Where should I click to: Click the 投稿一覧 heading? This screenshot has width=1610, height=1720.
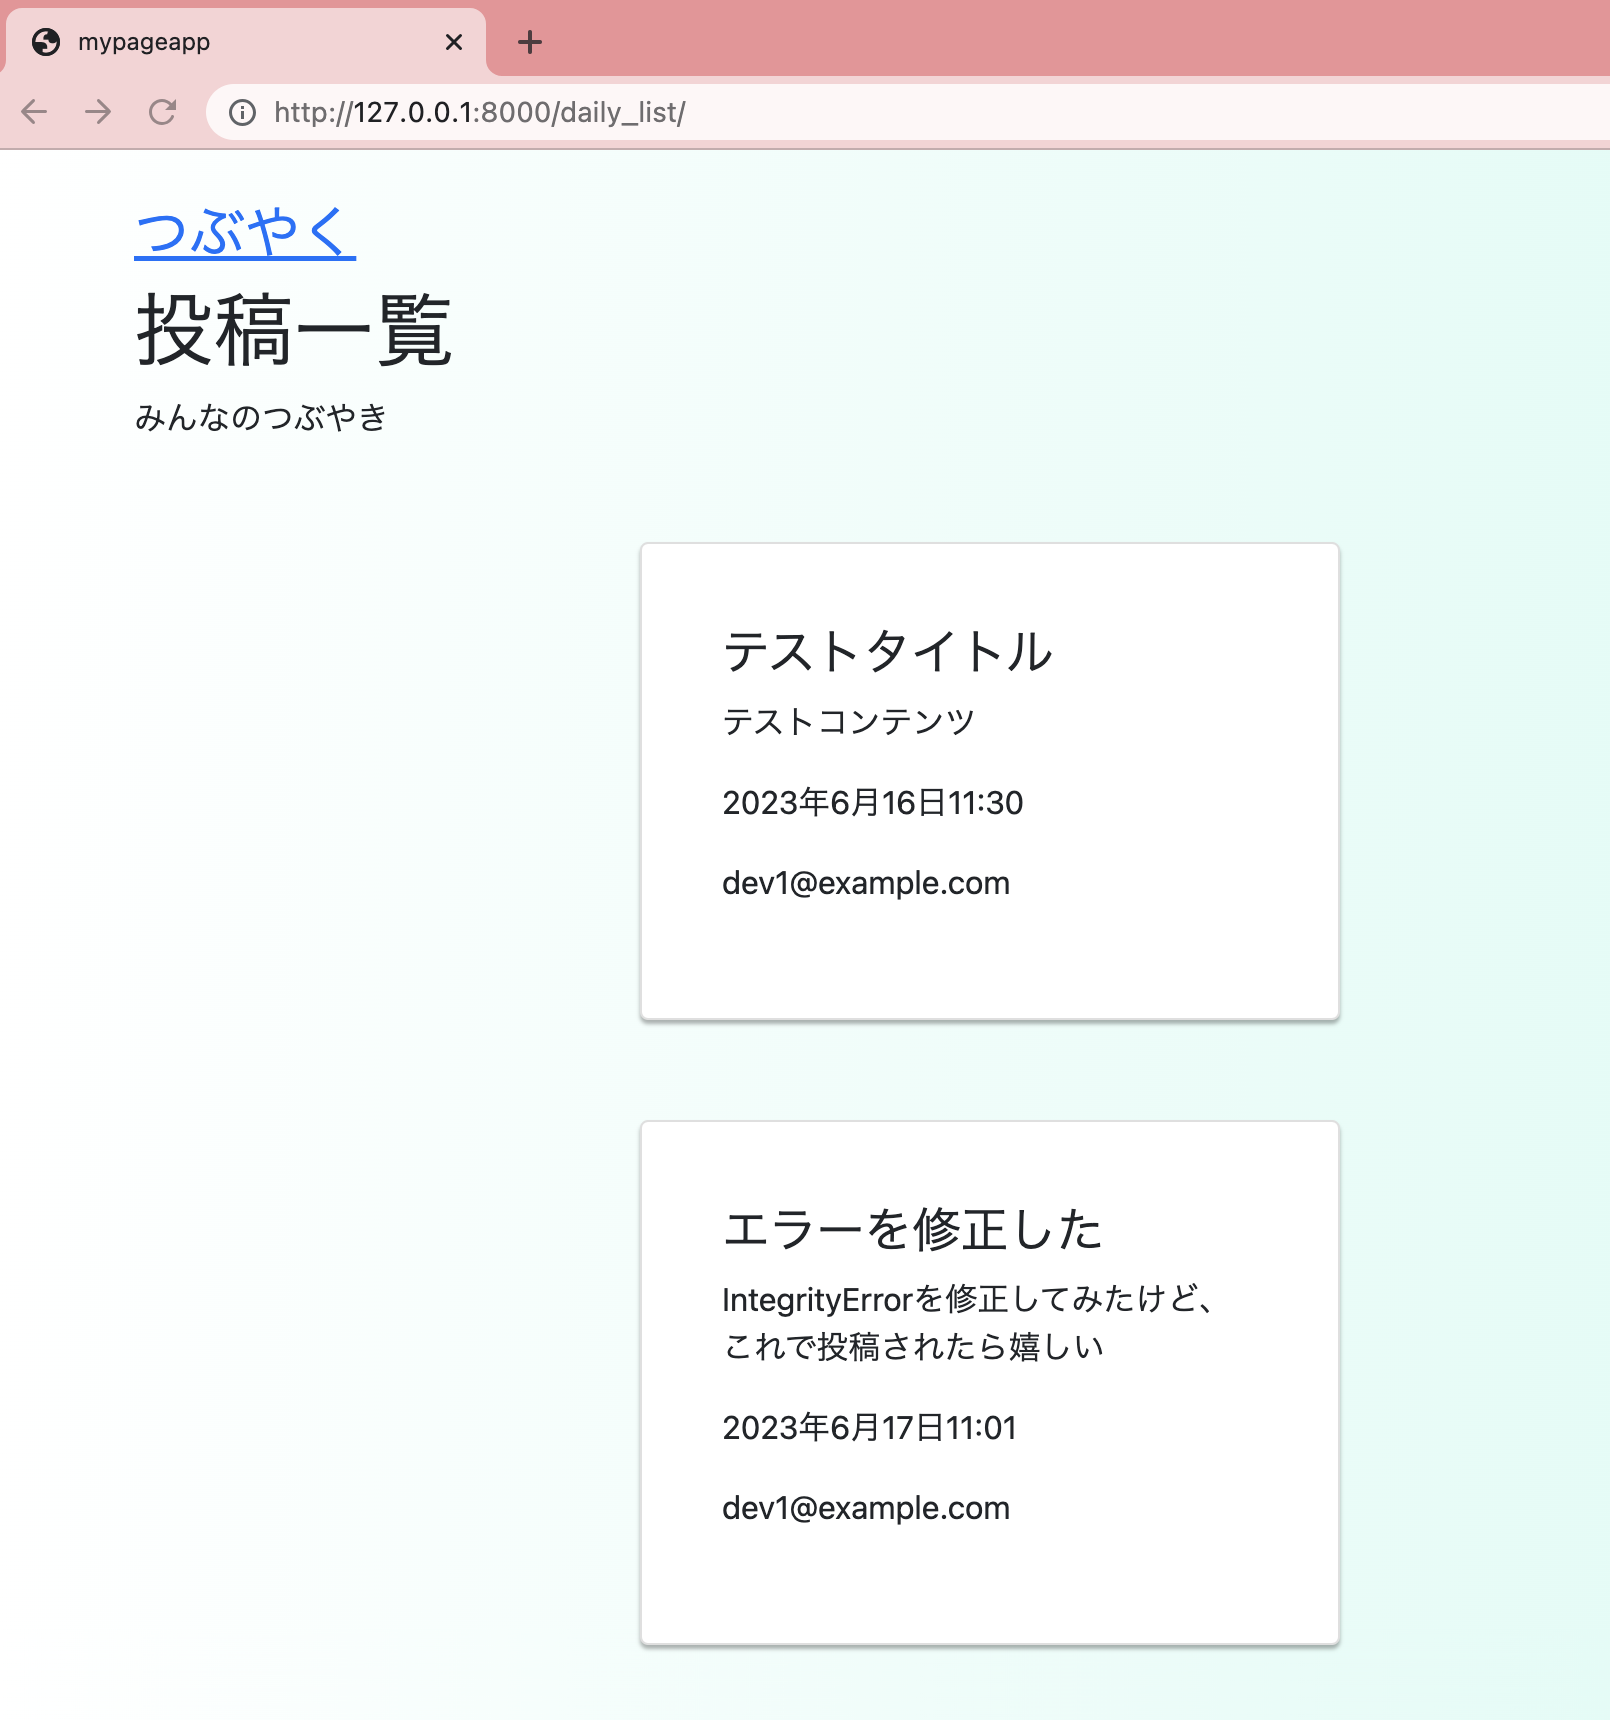[x=294, y=330]
